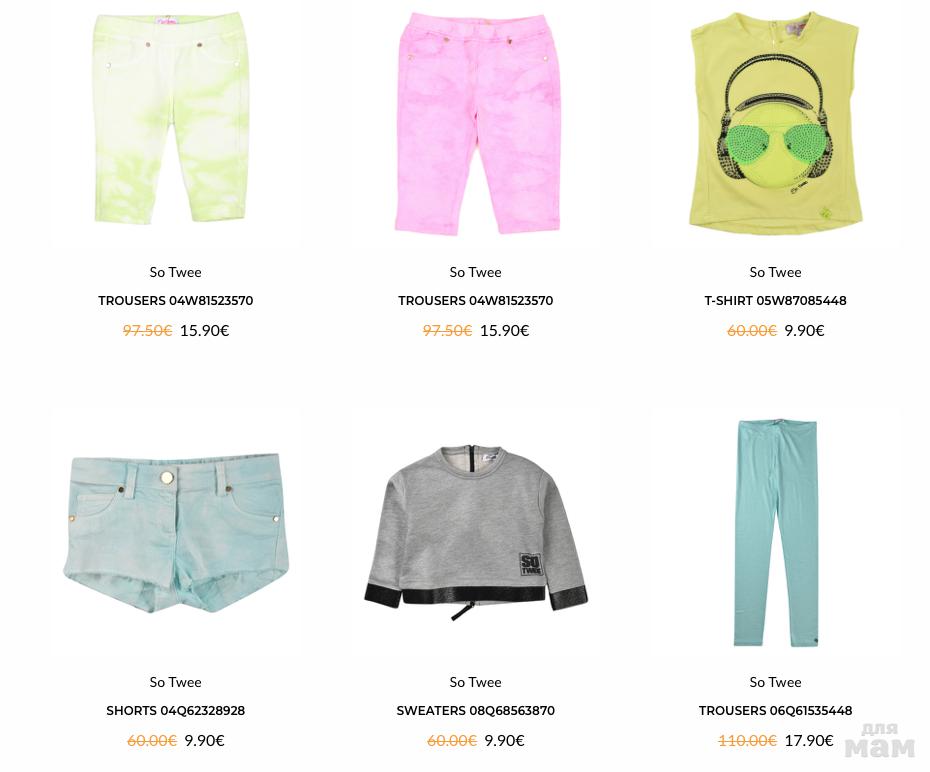930x772 pixels.
Task: Click So Twee brand above the shorts title
Action: [176, 682]
